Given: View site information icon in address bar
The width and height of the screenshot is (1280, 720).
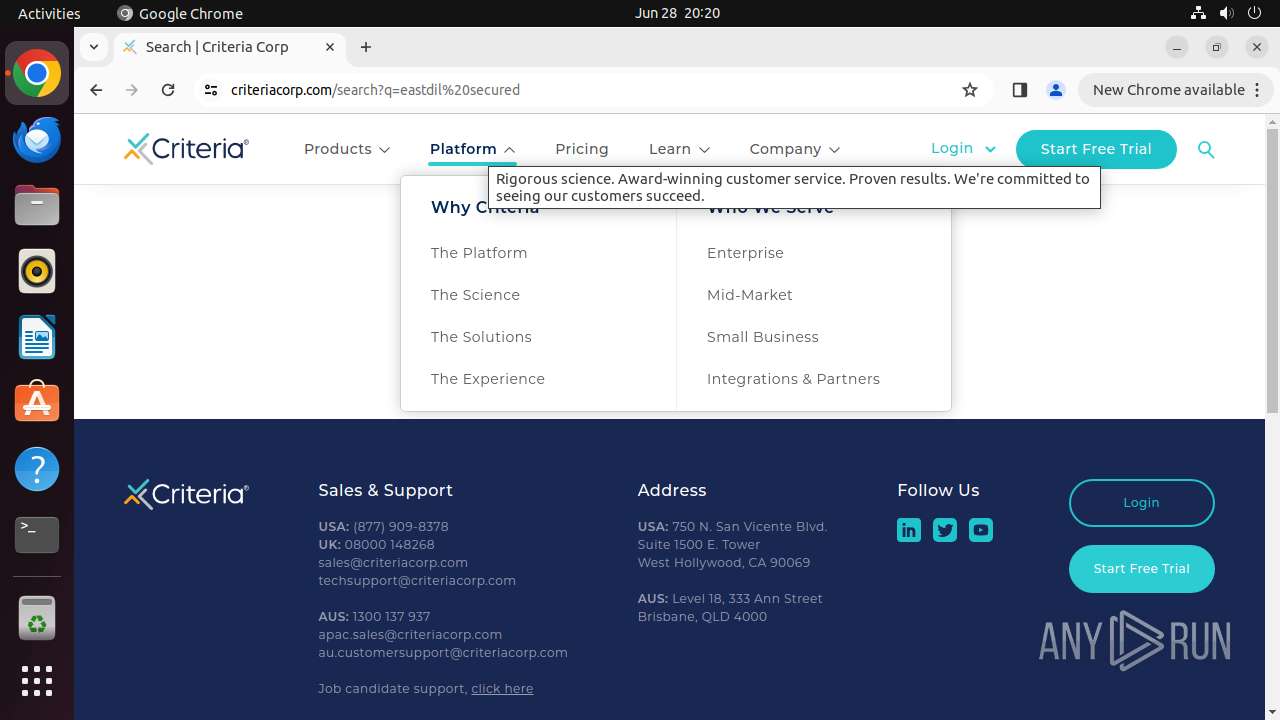Looking at the screenshot, I should pyautogui.click(x=210, y=90).
